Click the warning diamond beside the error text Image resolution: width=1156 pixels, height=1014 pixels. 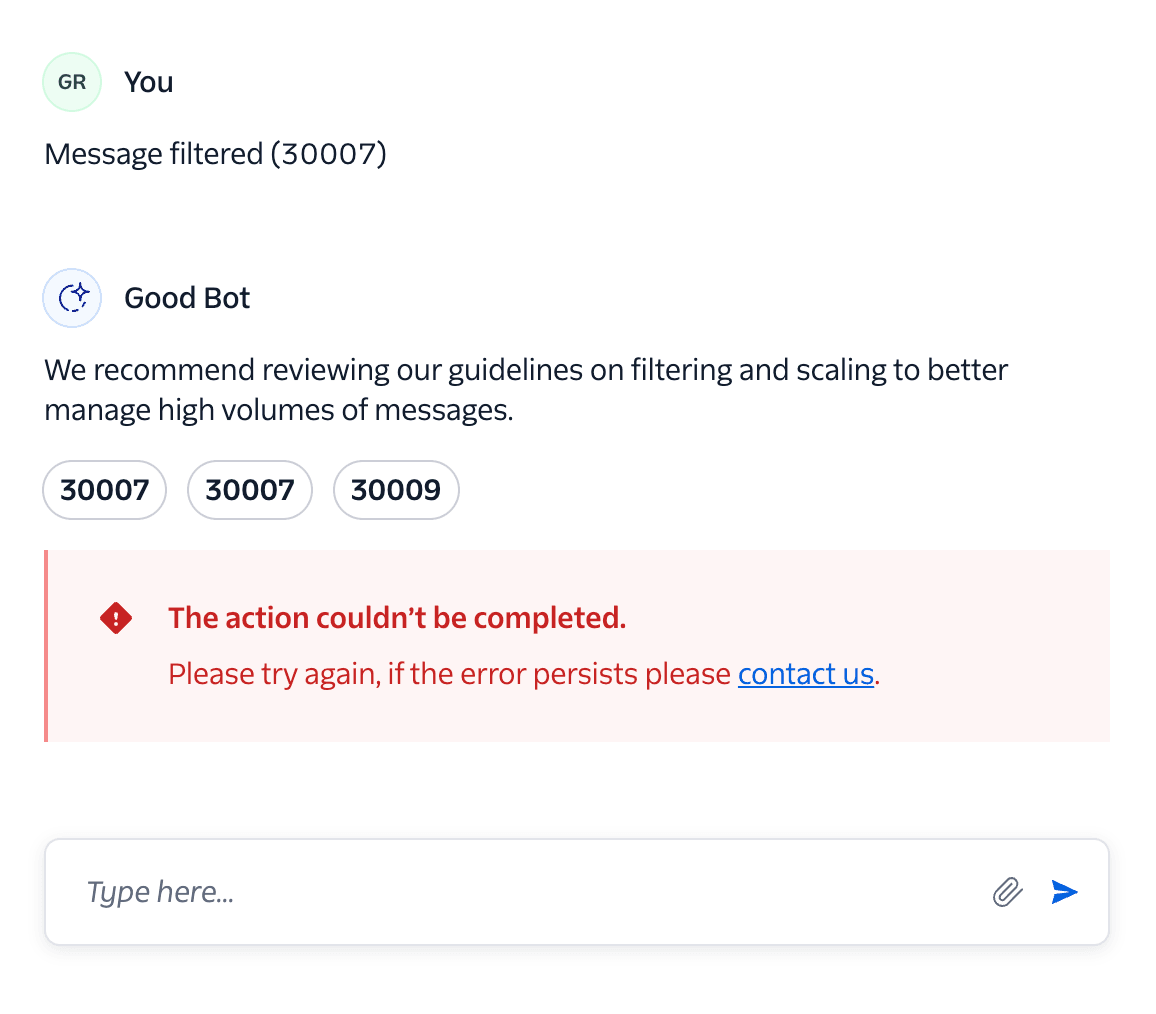[115, 617]
